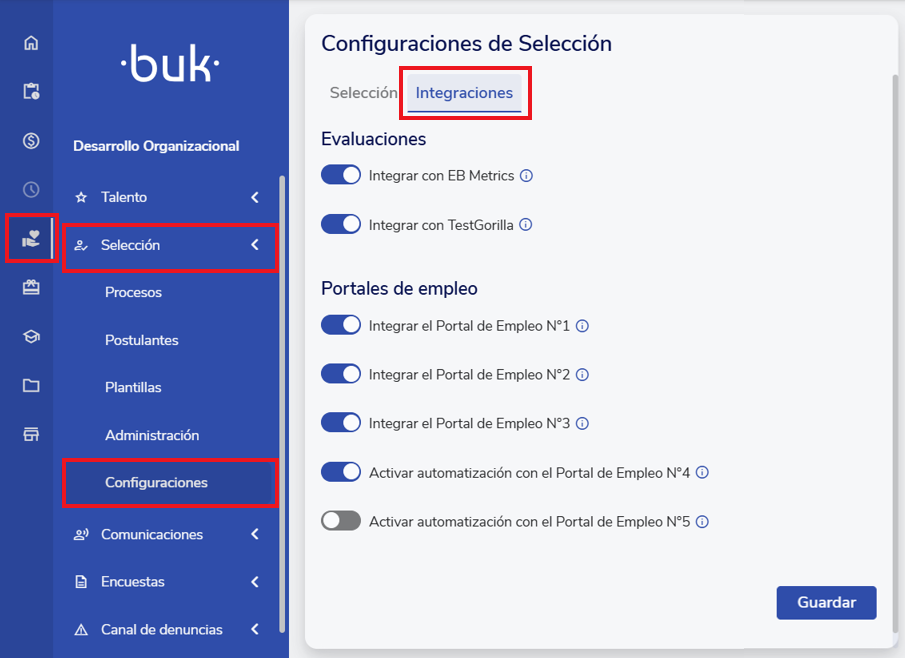Viewport: 905px width, 658px height.
Task: Click the folder icon in left rail
Action: (31, 386)
